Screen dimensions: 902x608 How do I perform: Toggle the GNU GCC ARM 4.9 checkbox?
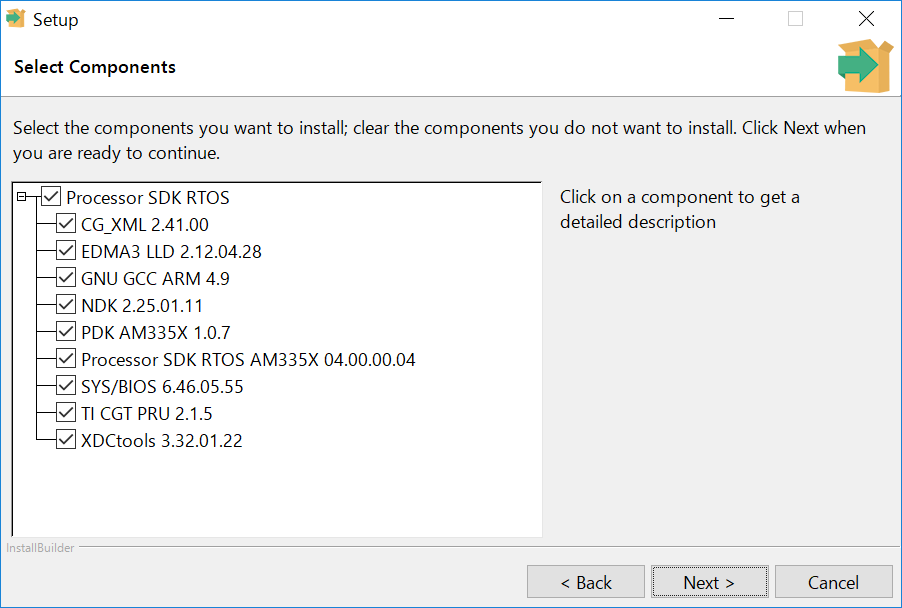66,278
